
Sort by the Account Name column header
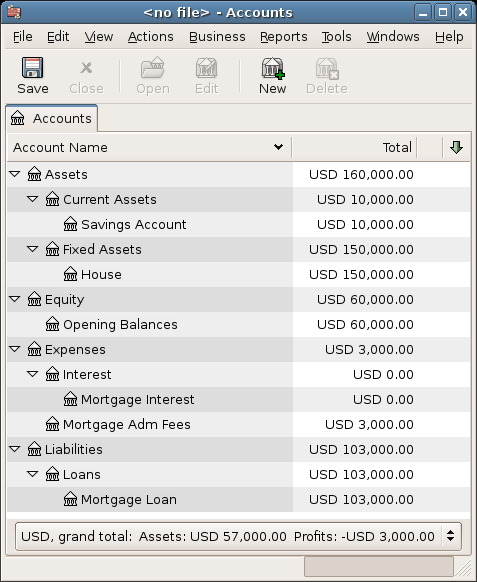(149, 147)
